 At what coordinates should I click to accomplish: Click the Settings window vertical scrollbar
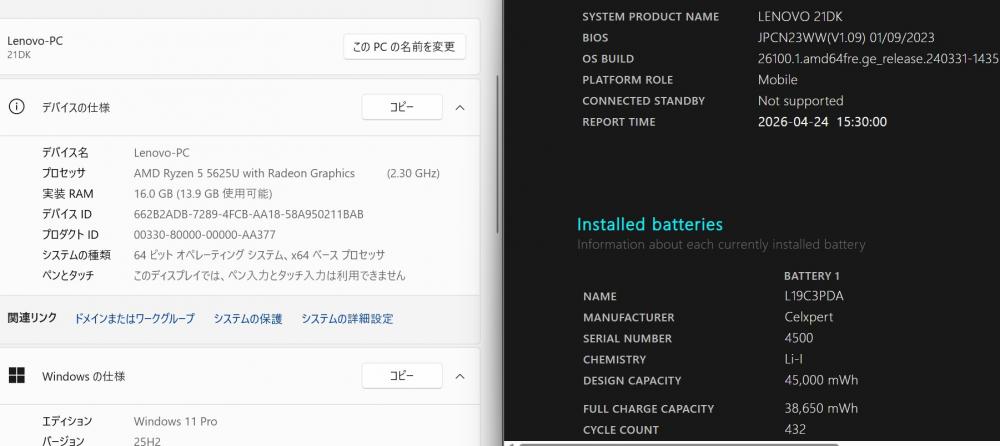[x=498, y=153]
